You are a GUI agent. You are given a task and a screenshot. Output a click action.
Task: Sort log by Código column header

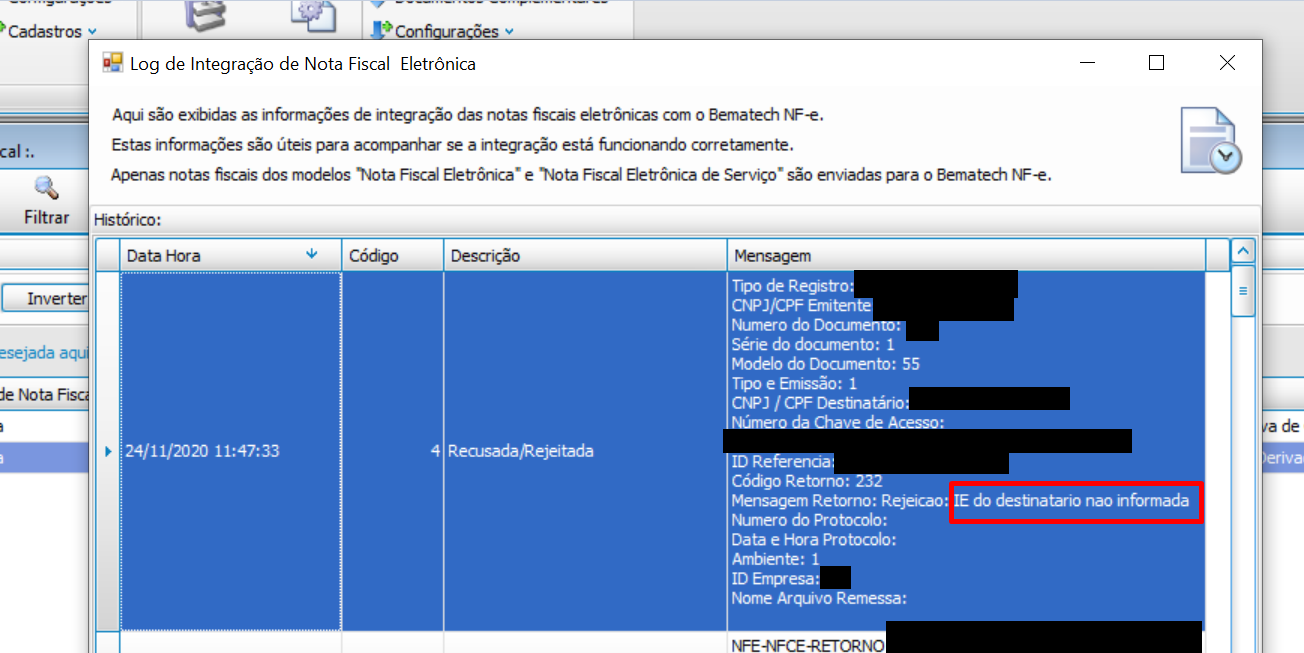pos(392,256)
